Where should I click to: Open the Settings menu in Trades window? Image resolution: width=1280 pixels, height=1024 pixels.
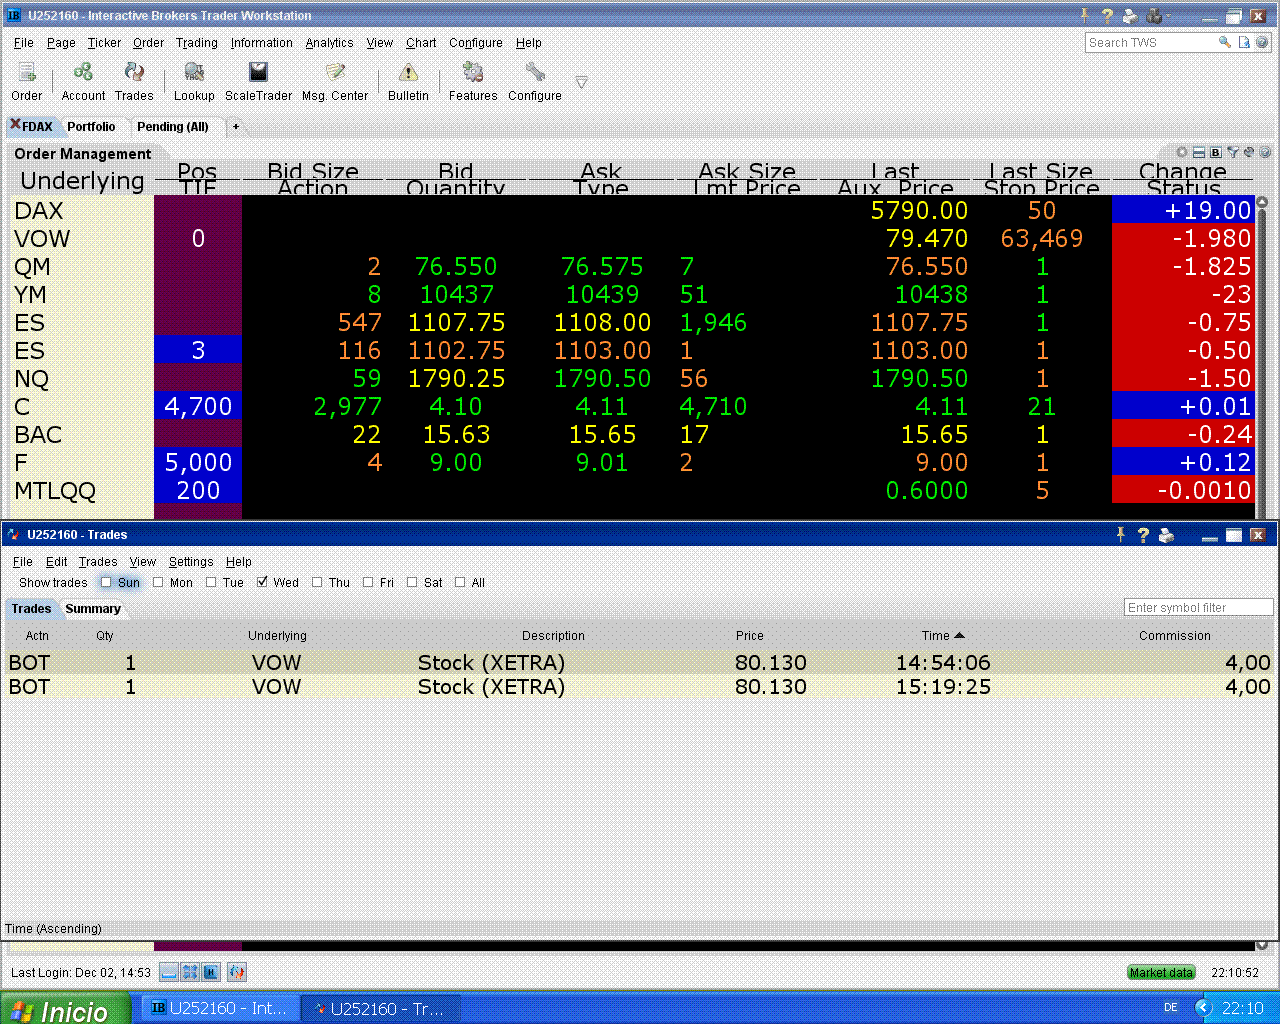click(x=191, y=562)
